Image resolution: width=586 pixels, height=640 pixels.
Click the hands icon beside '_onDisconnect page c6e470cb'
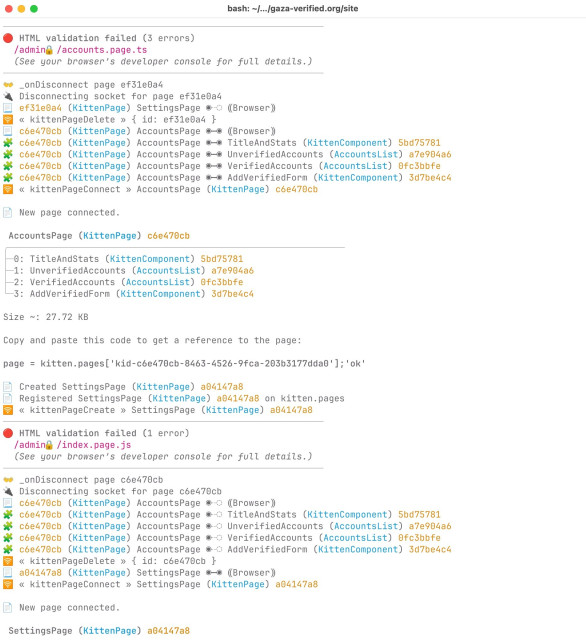(x=8, y=480)
